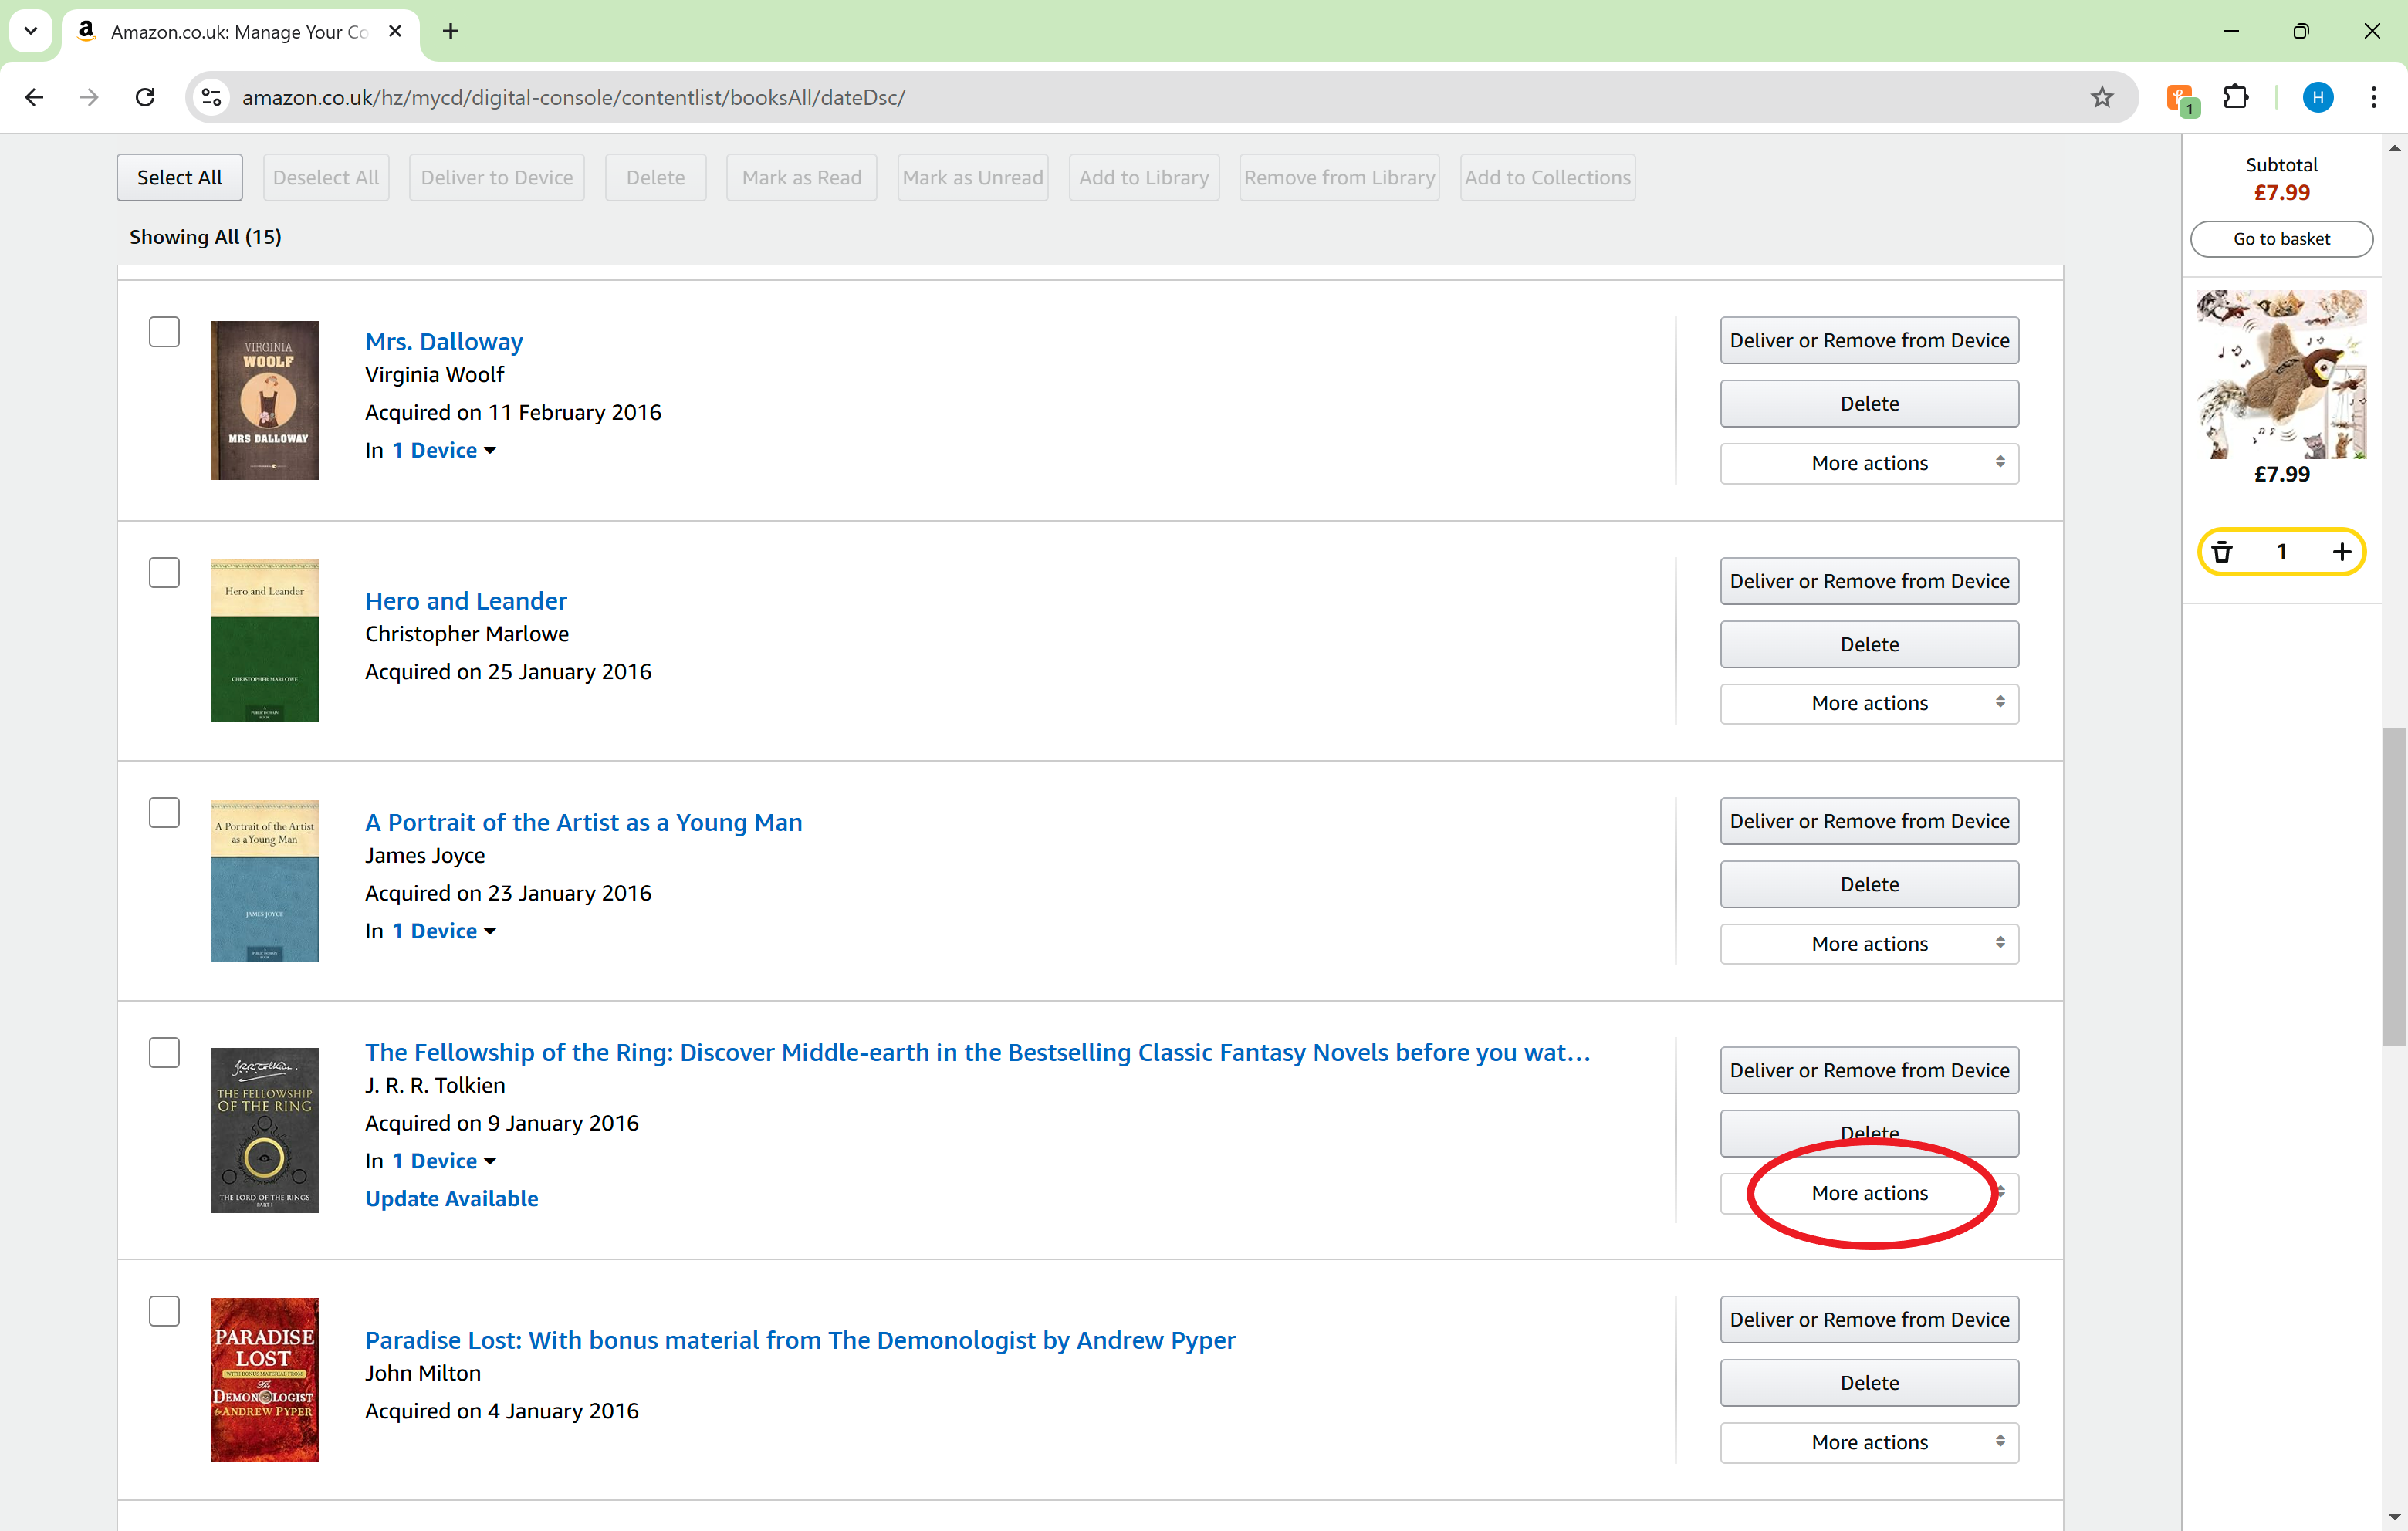Click Deselect All in the toolbar

[x=326, y=178]
